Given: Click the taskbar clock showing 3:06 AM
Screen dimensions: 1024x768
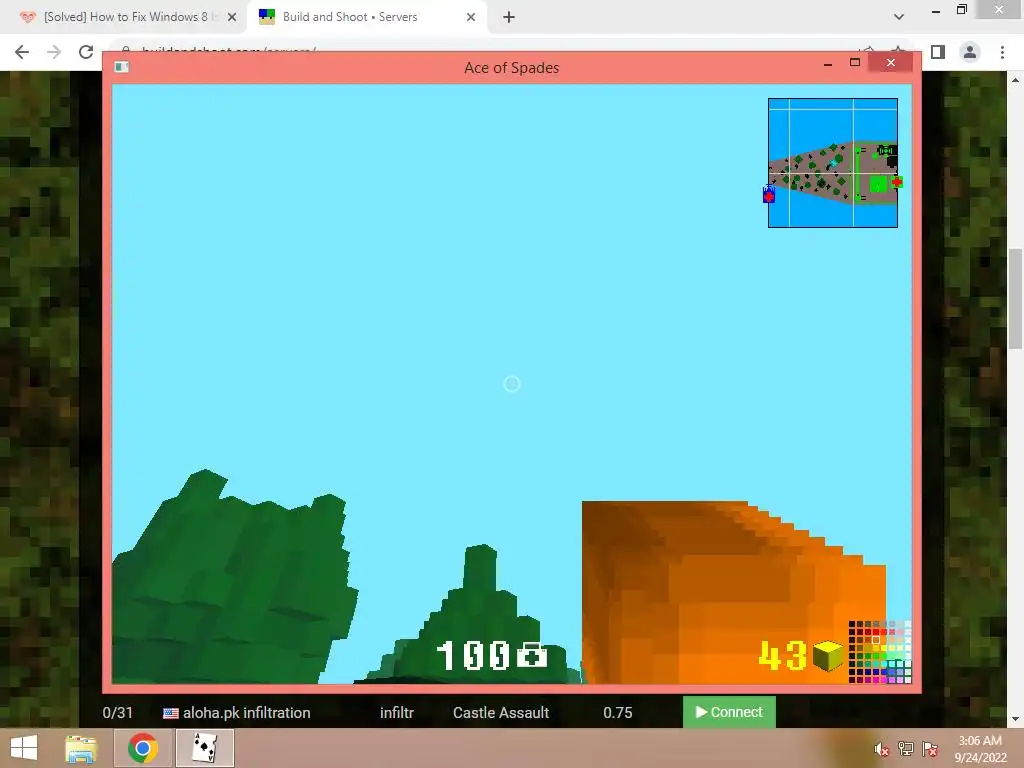Looking at the screenshot, I should [x=980, y=749].
